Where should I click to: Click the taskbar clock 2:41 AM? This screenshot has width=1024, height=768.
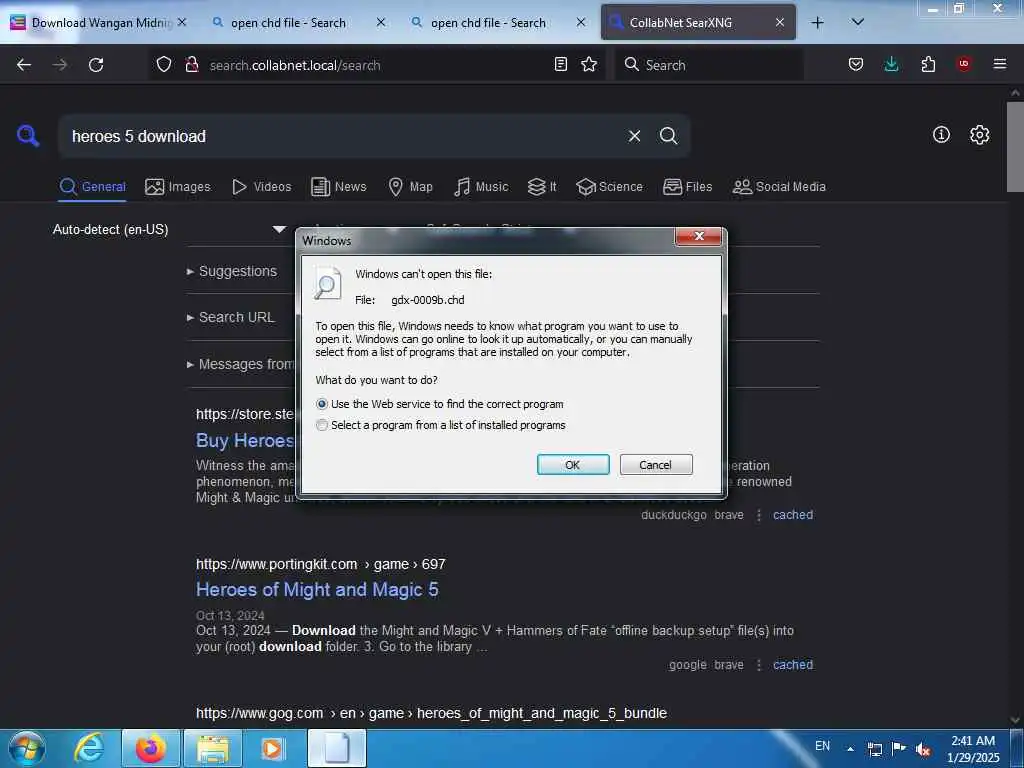[x=972, y=749]
